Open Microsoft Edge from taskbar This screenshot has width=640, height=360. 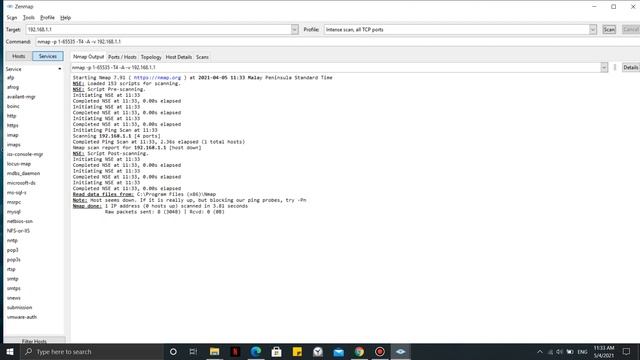(256, 351)
